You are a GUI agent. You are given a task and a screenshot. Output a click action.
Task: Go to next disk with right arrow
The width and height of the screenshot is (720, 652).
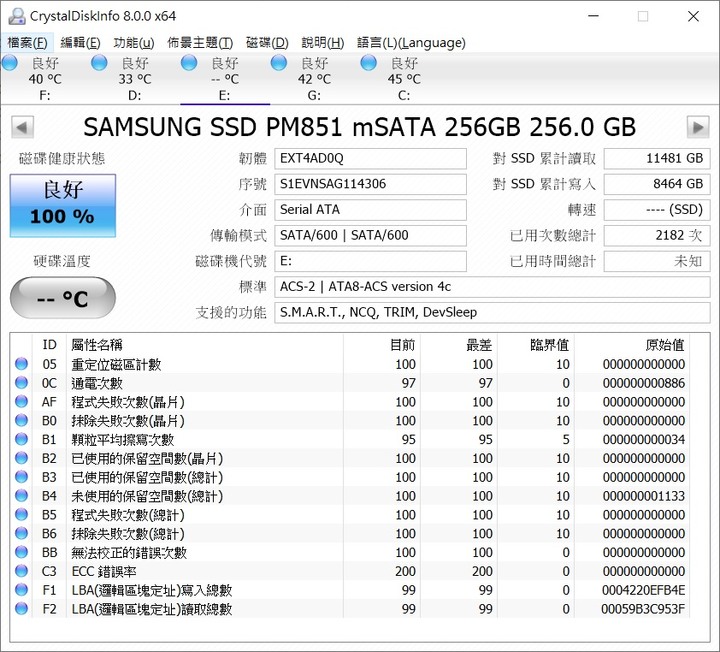click(x=698, y=127)
